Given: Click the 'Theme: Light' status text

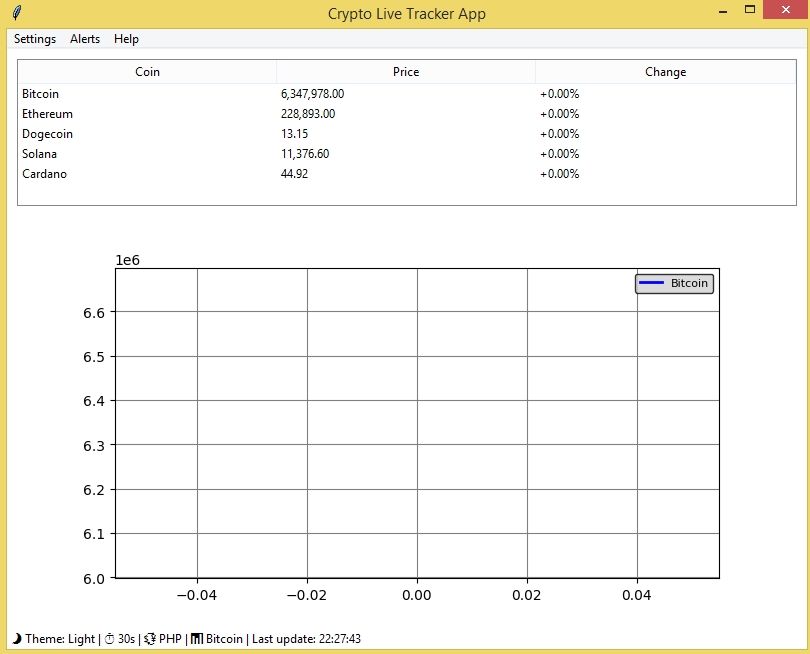Looking at the screenshot, I should 60,639.
